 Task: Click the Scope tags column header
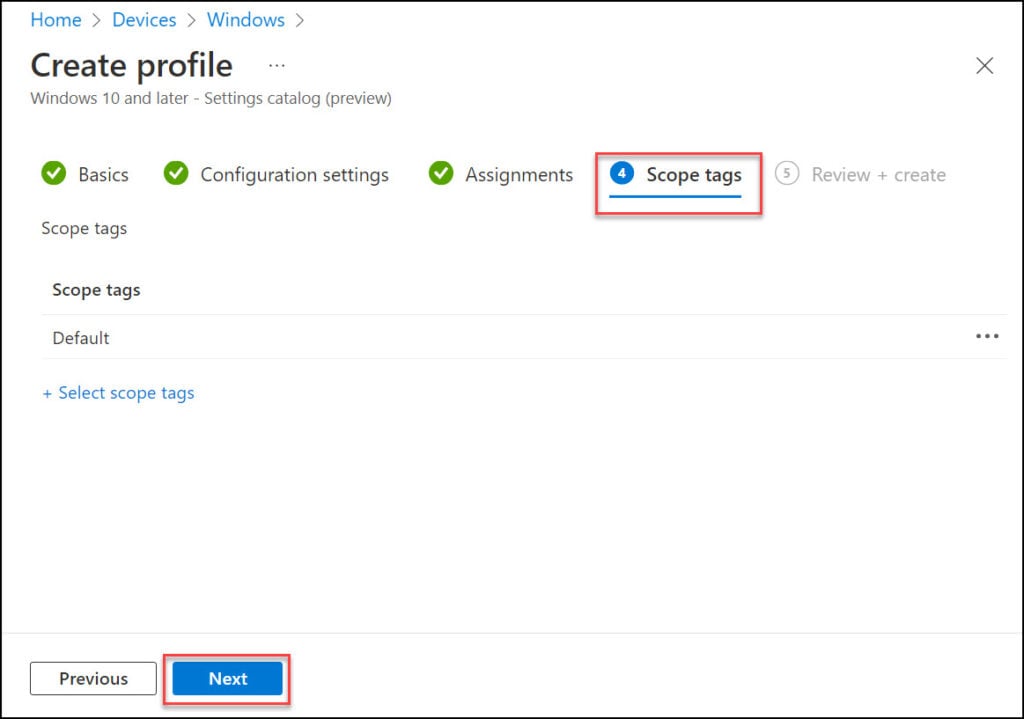pos(96,289)
